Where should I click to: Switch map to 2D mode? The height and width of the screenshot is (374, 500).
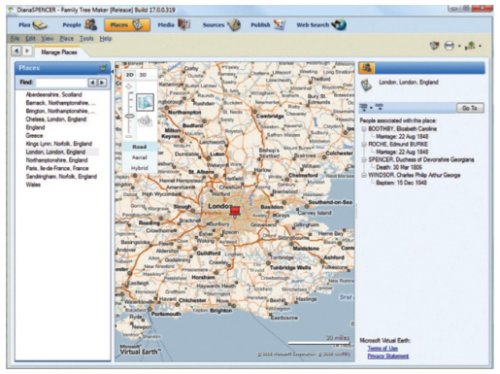pos(130,75)
